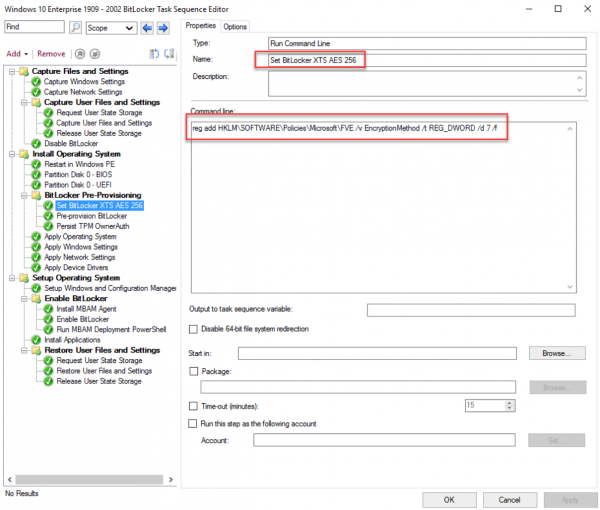The height and width of the screenshot is (510, 600).
Task: Click the find search magnifier icon
Action: [75, 28]
